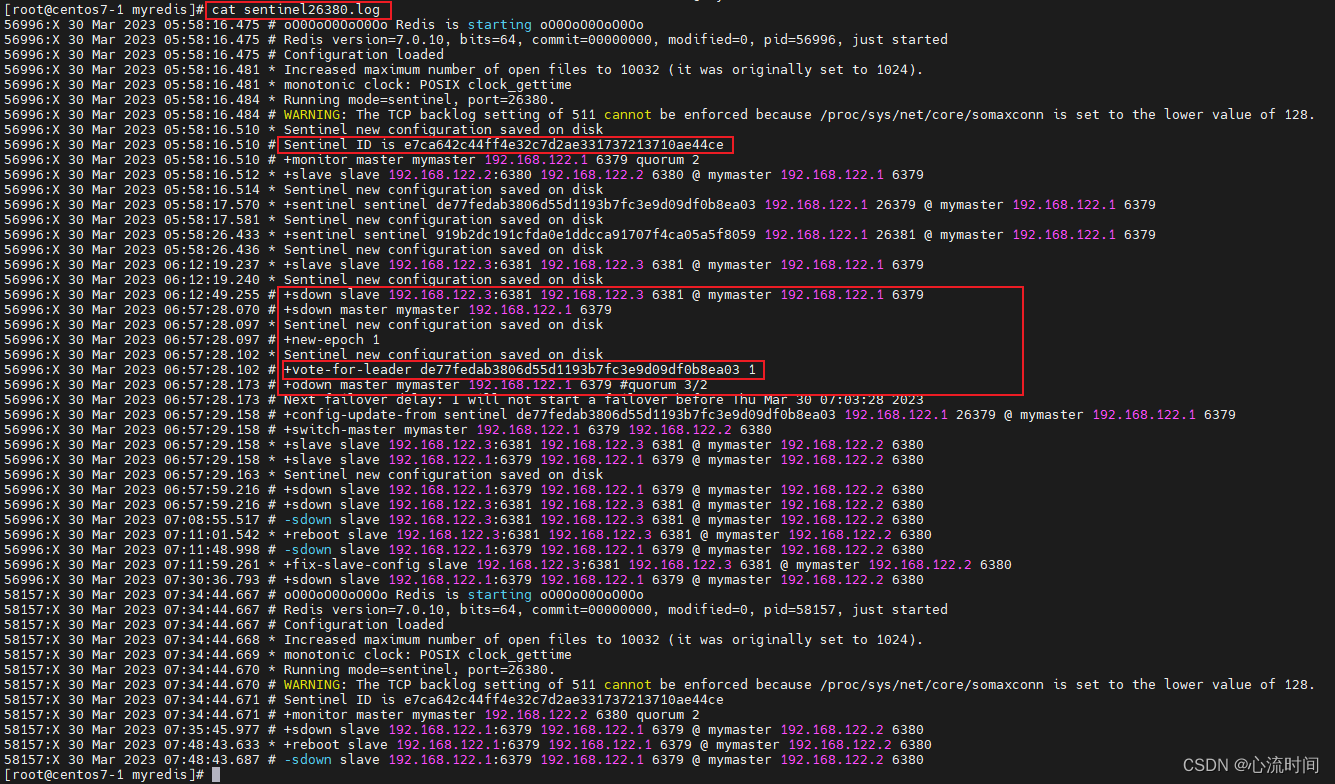Click '-sdown slave 192.168.122.1:6379' at 07:48:43.687

[x=603, y=760]
